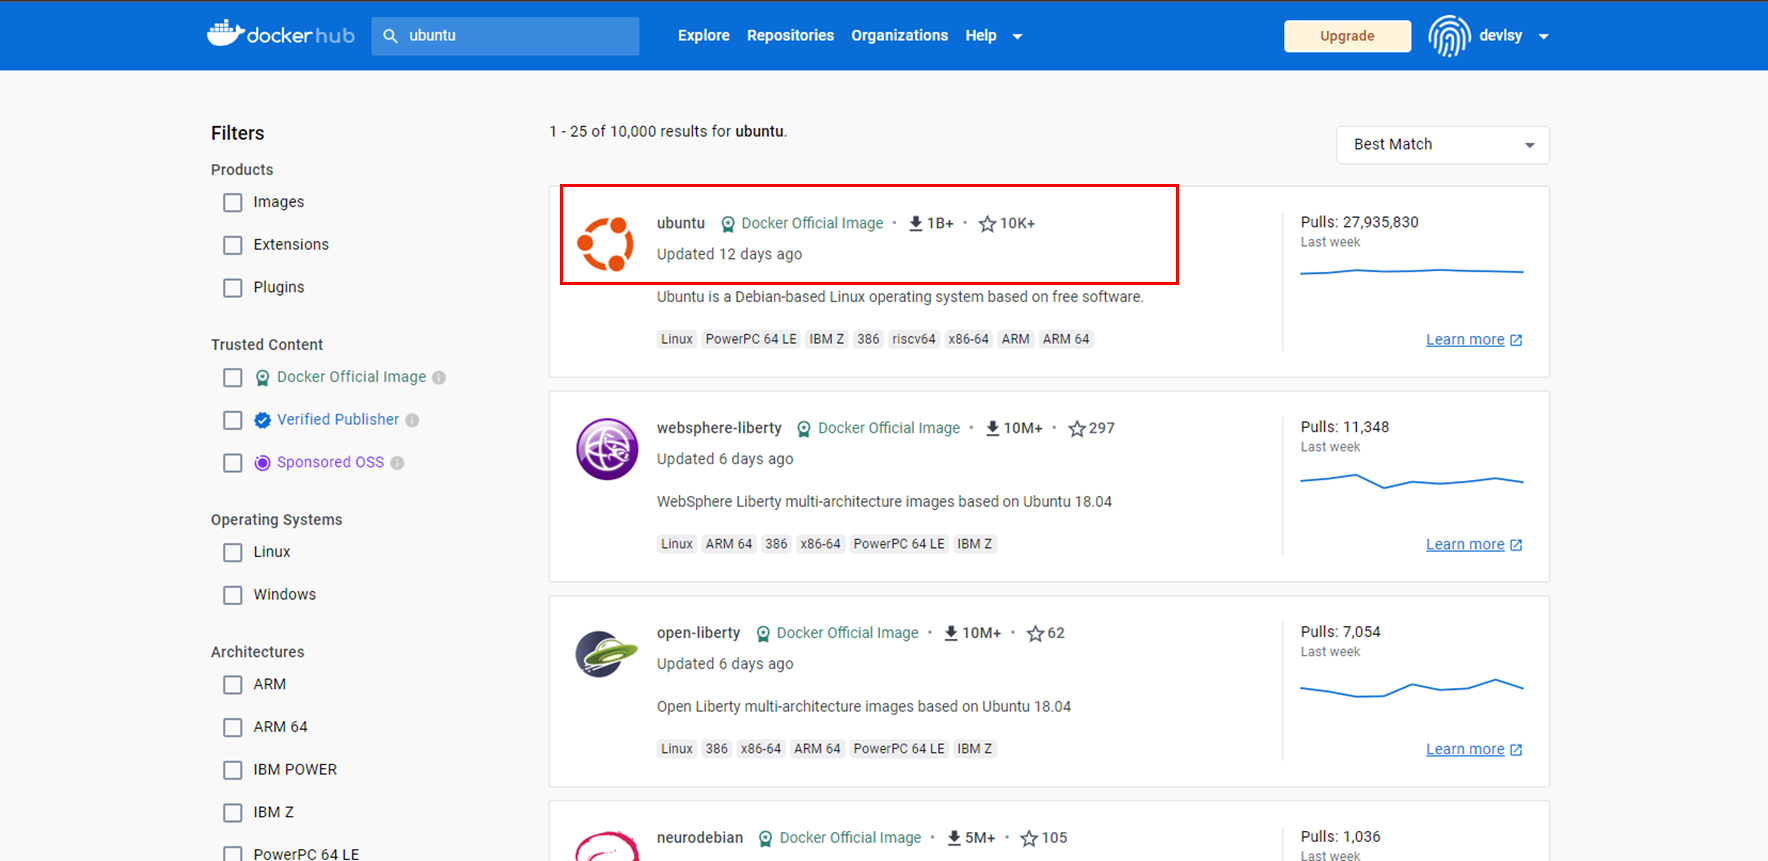The width and height of the screenshot is (1768, 861).
Task: Enable the Extensions product filter
Action: [233, 245]
